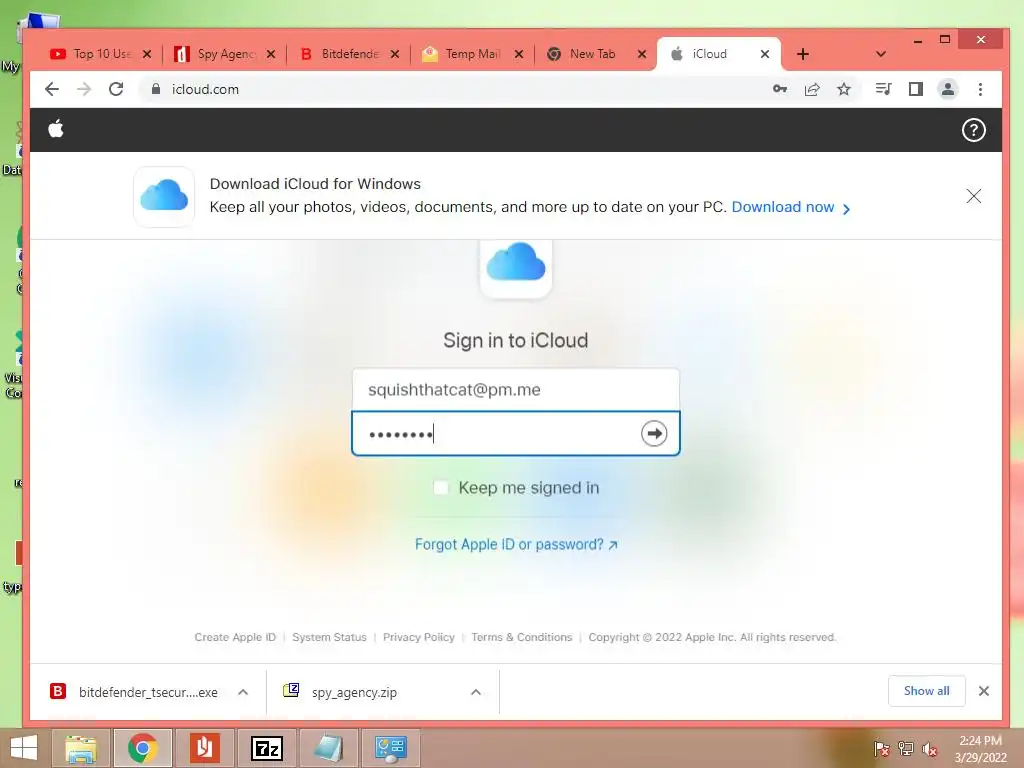Image resolution: width=1024 pixels, height=768 pixels.
Task: Open the Chrome profile avatar
Action: pos(948,89)
